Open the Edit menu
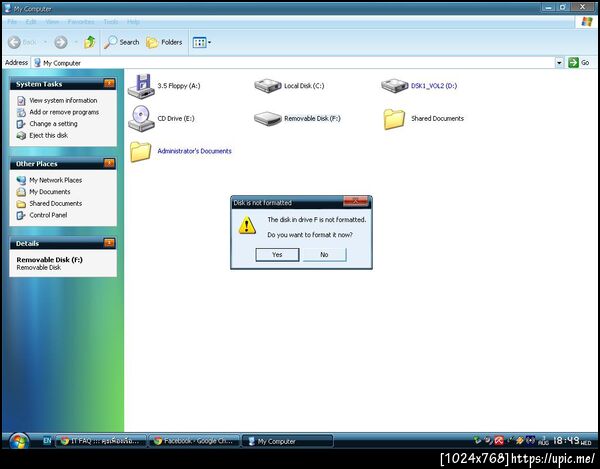The image size is (600, 469). point(31,22)
